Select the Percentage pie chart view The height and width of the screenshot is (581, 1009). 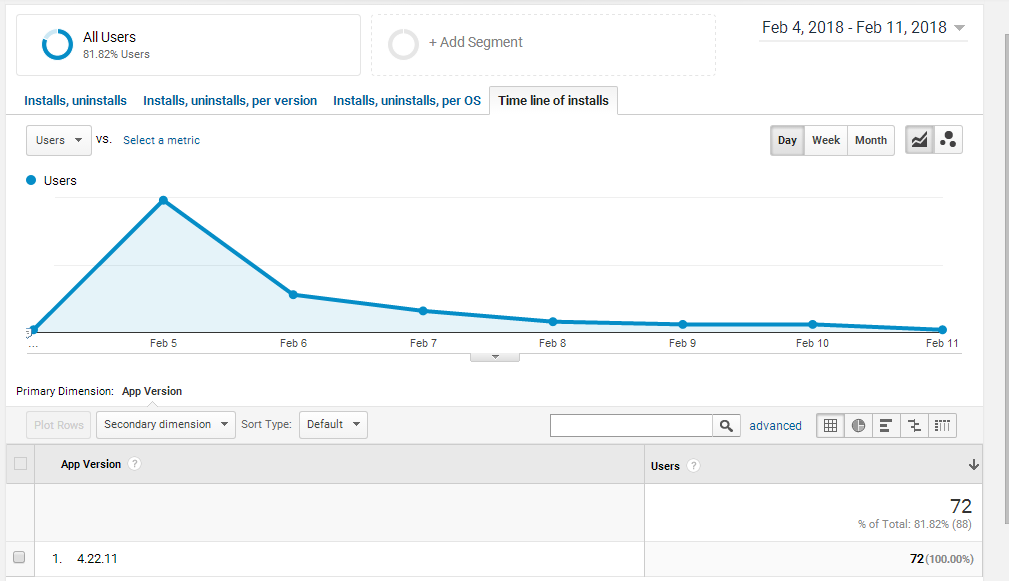[x=858, y=425]
